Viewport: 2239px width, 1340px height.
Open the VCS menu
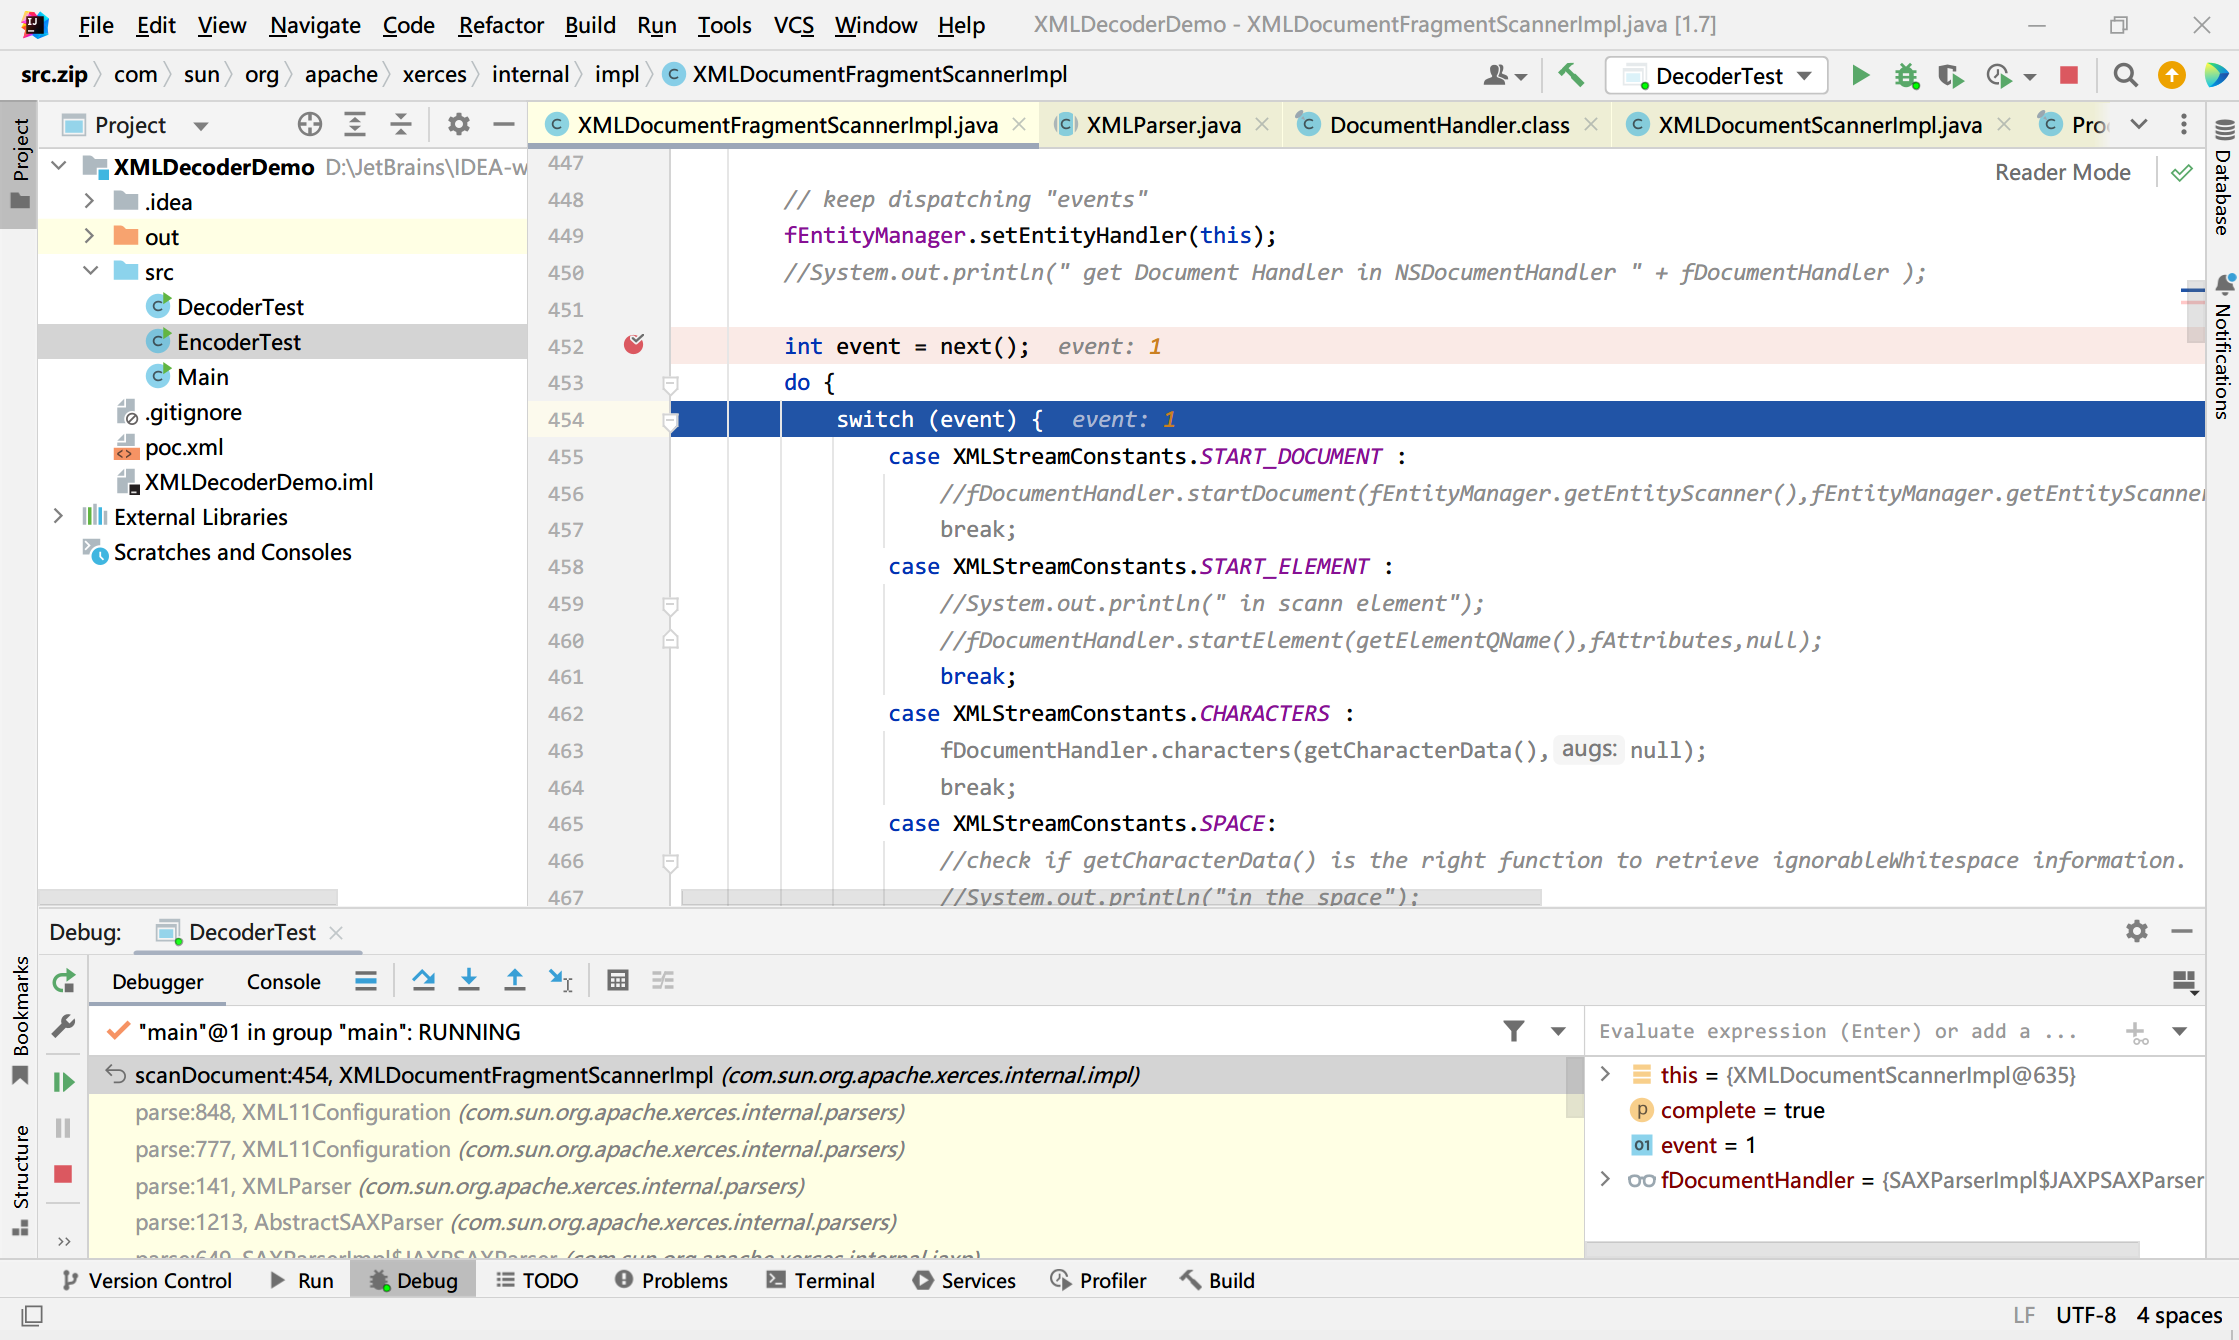click(794, 25)
